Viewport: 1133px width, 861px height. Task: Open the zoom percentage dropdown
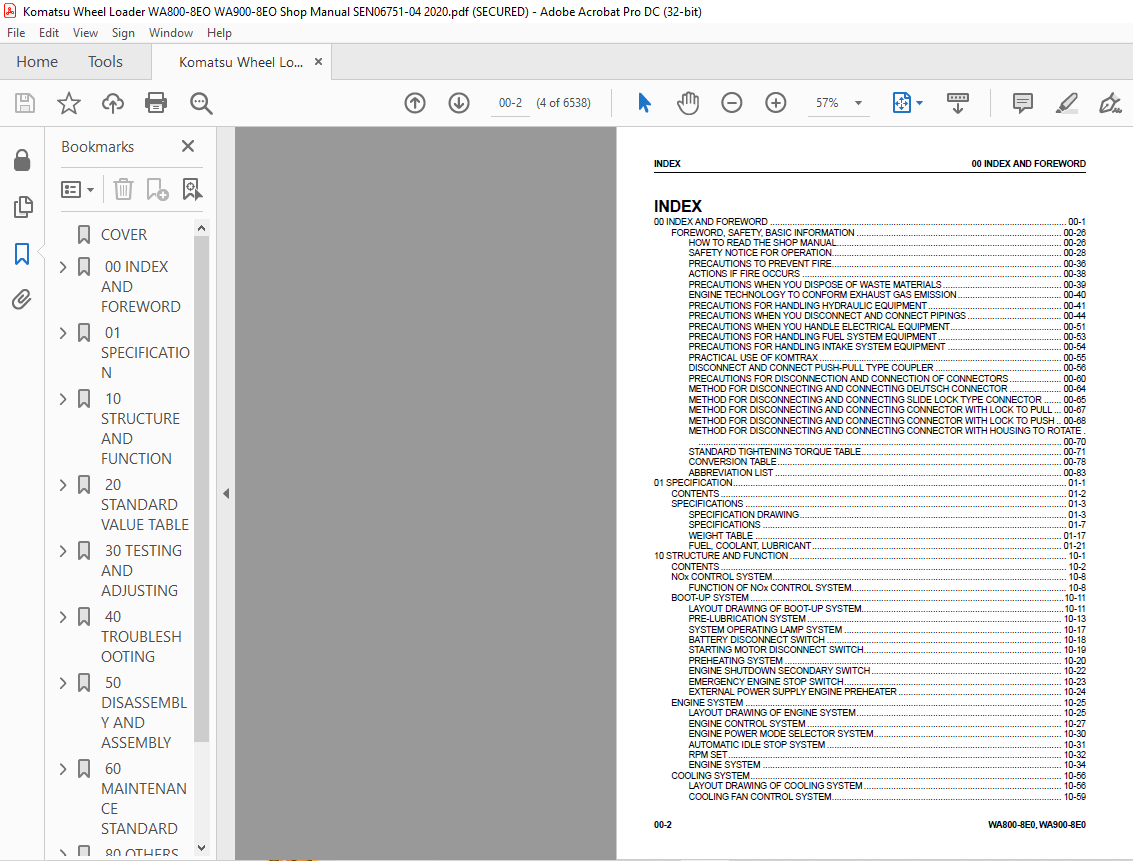pyautogui.click(x=858, y=103)
